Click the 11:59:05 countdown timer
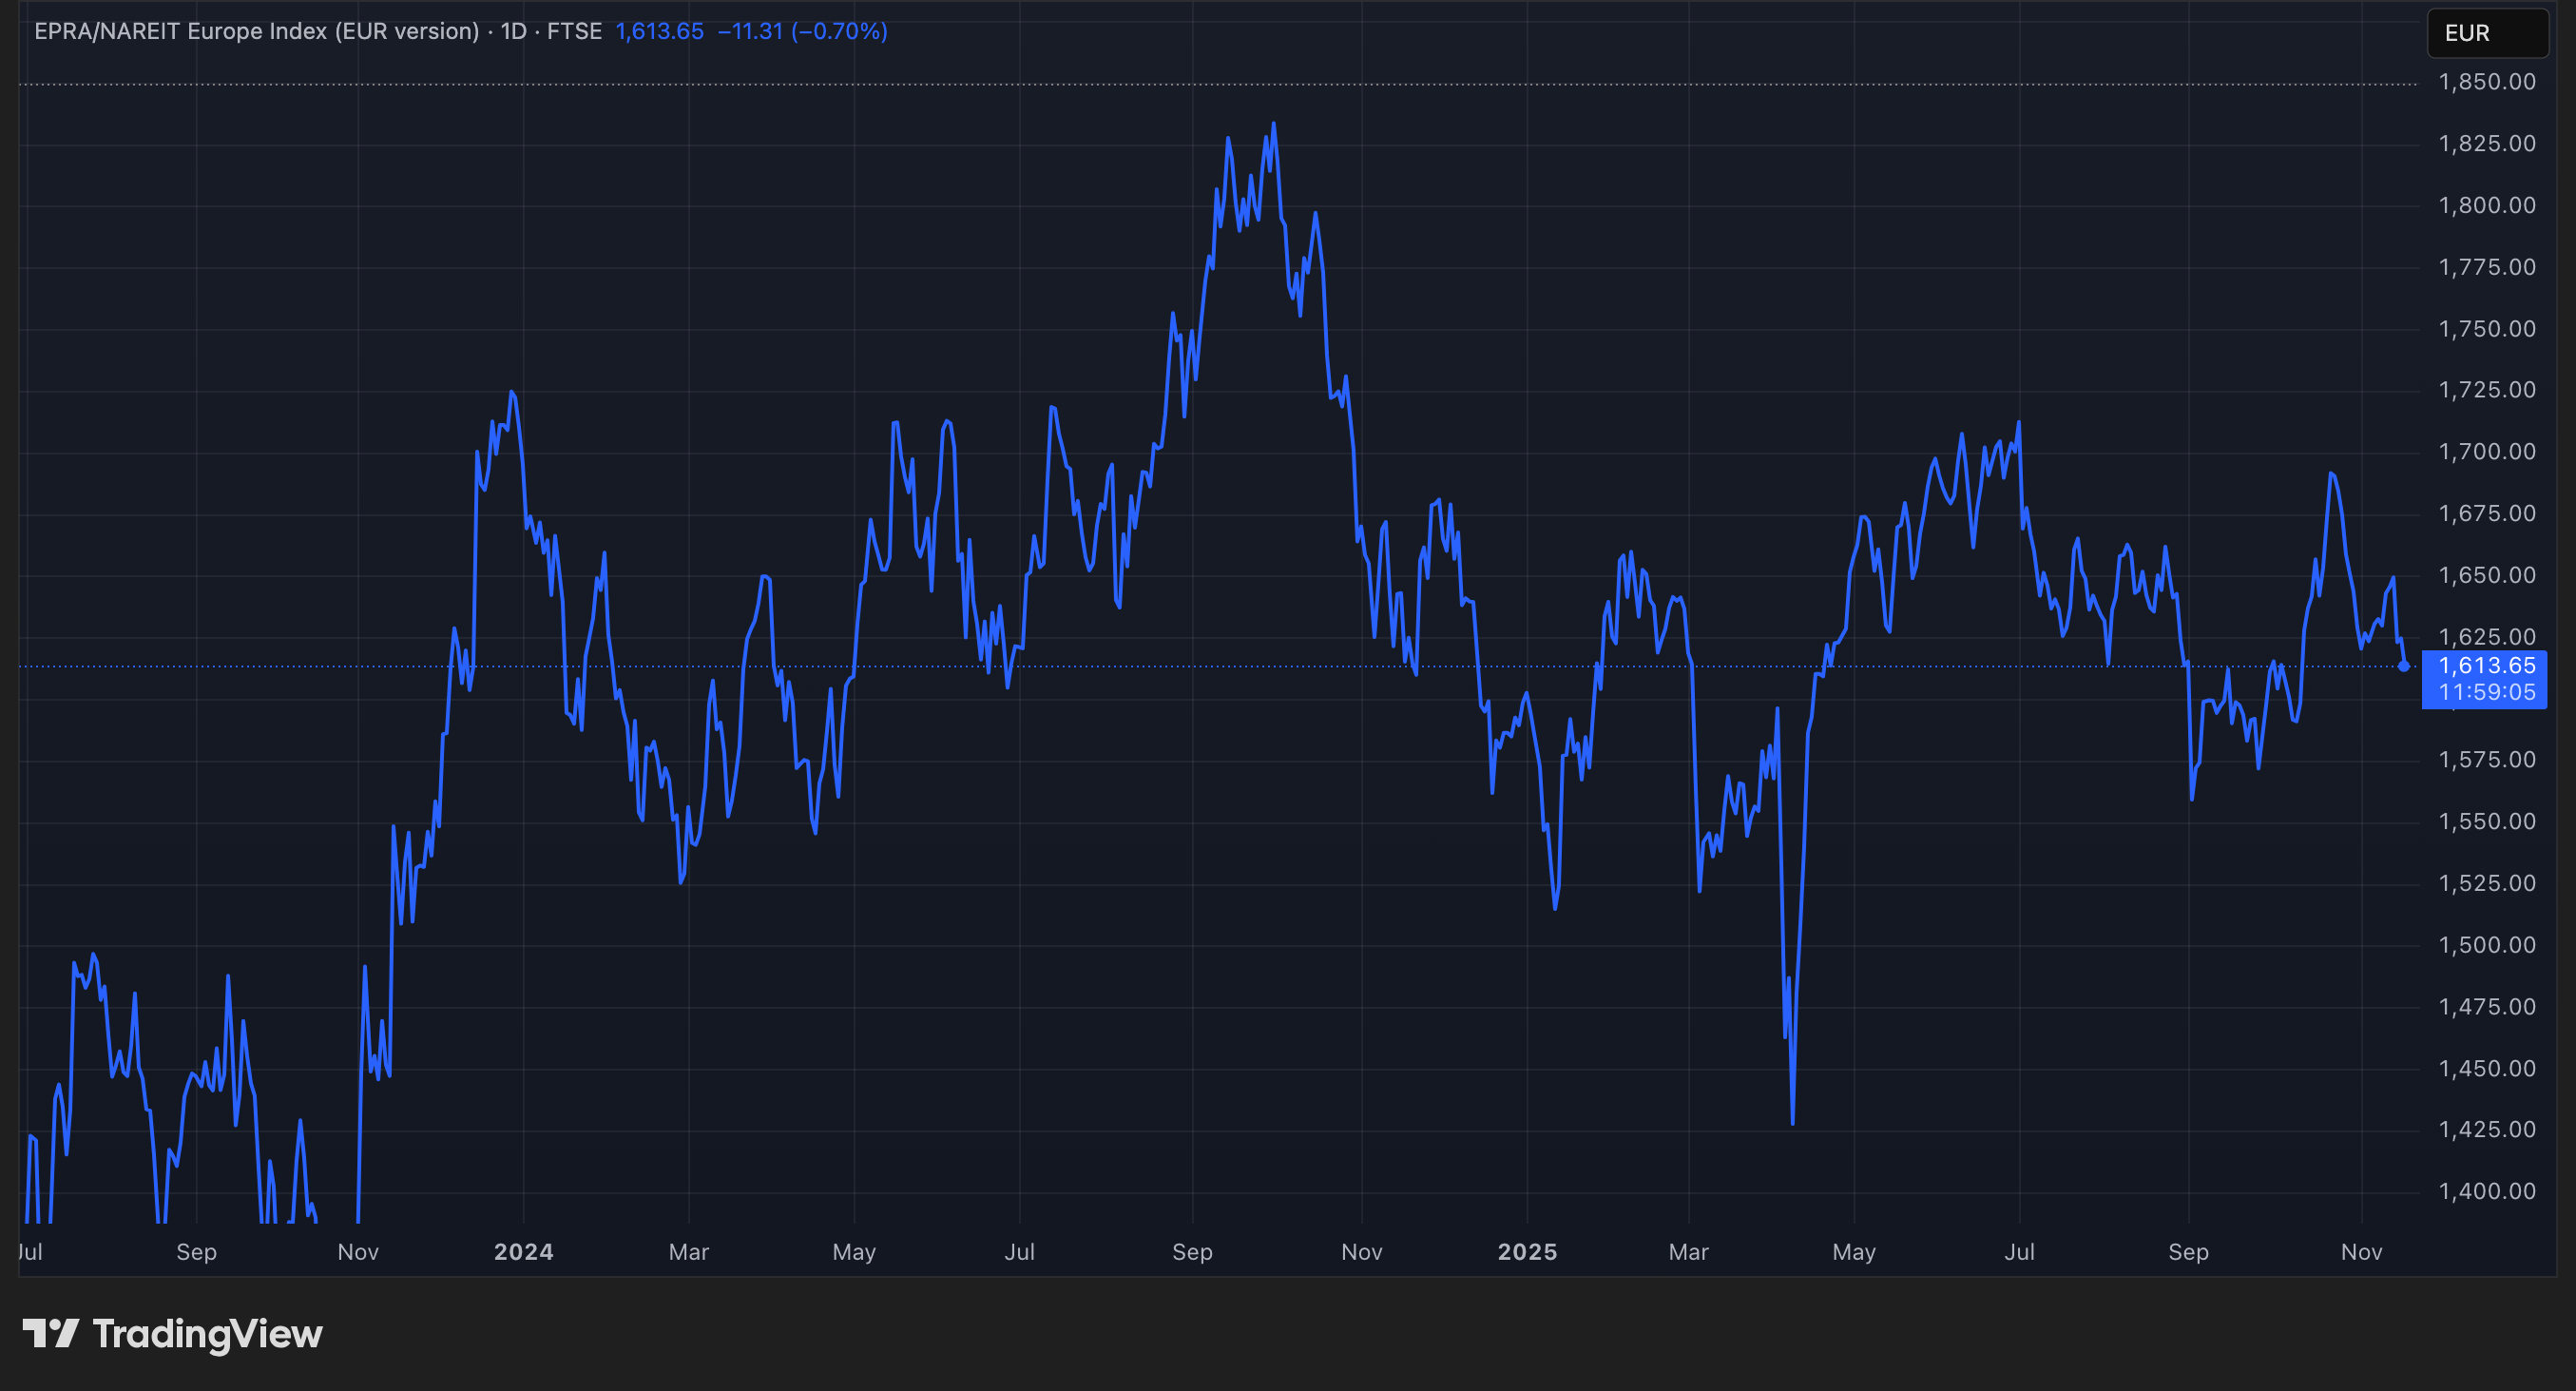The height and width of the screenshot is (1391, 2576). 2485,692
